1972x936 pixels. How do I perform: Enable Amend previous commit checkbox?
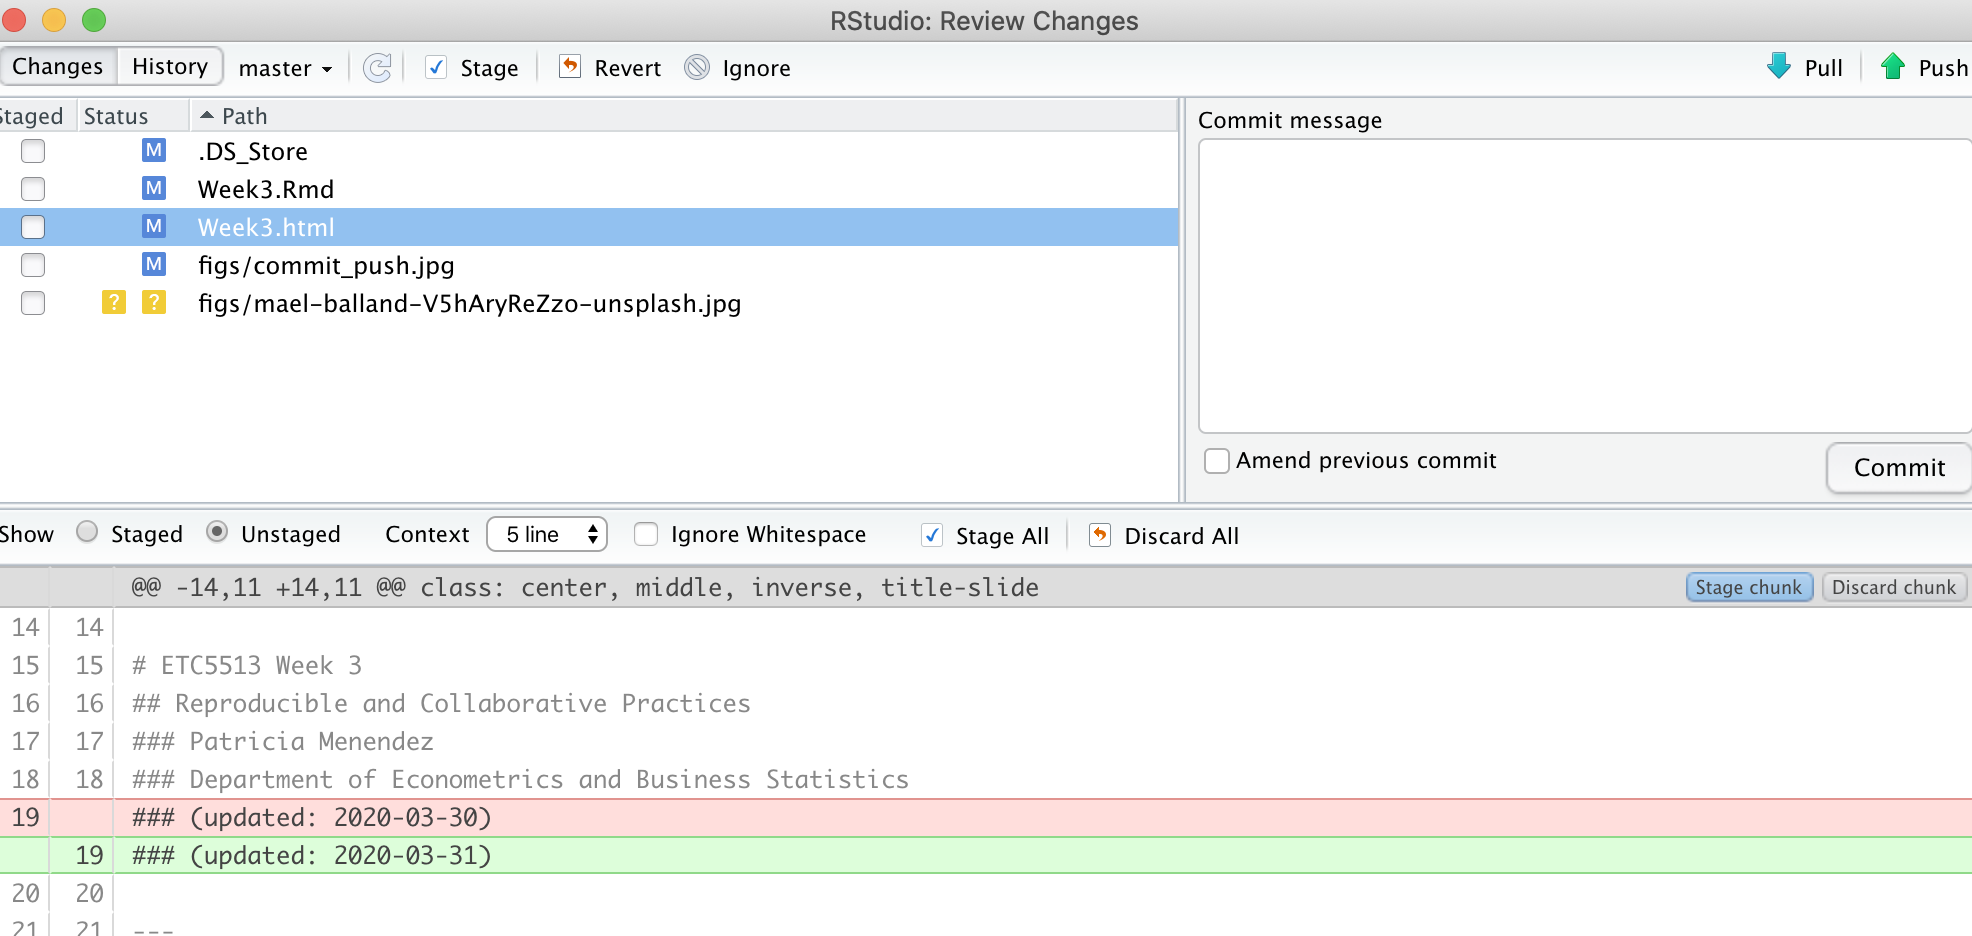tap(1217, 461)
